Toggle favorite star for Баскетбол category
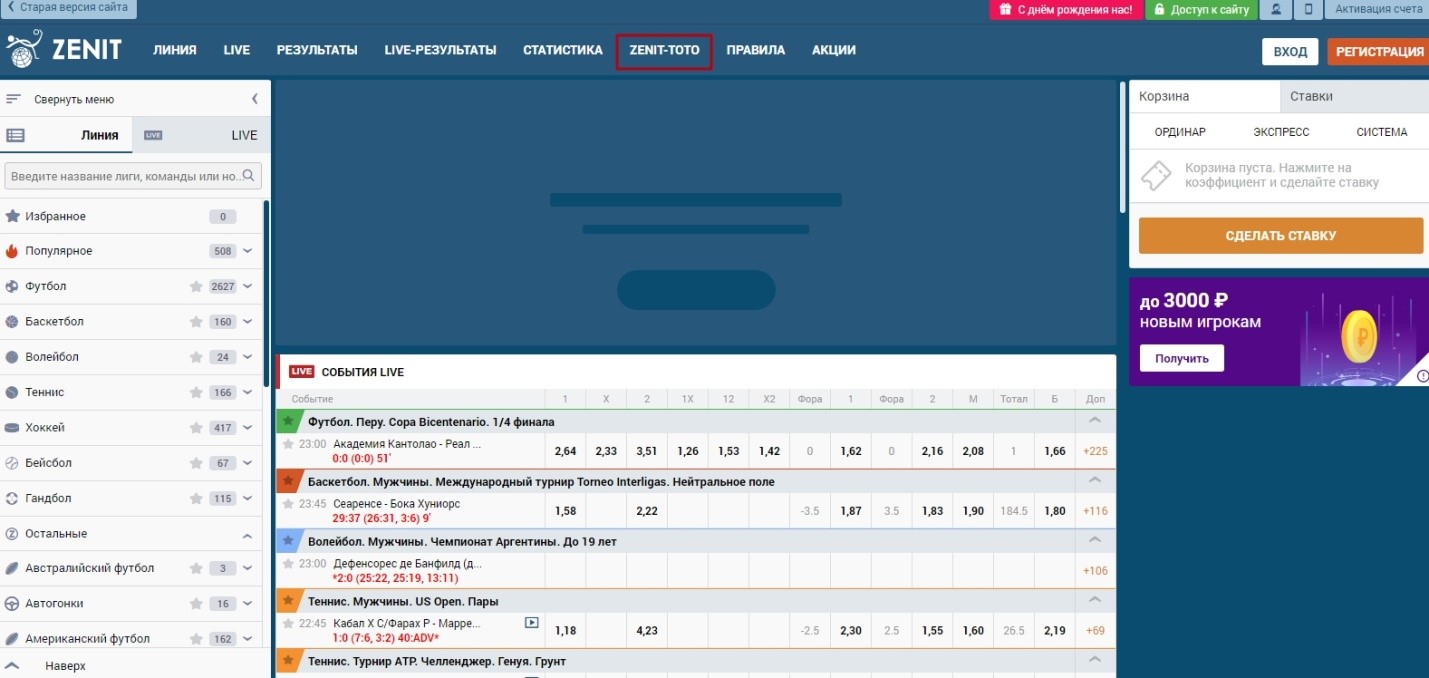Screen dimensions: 1429x678 point(196,322)
